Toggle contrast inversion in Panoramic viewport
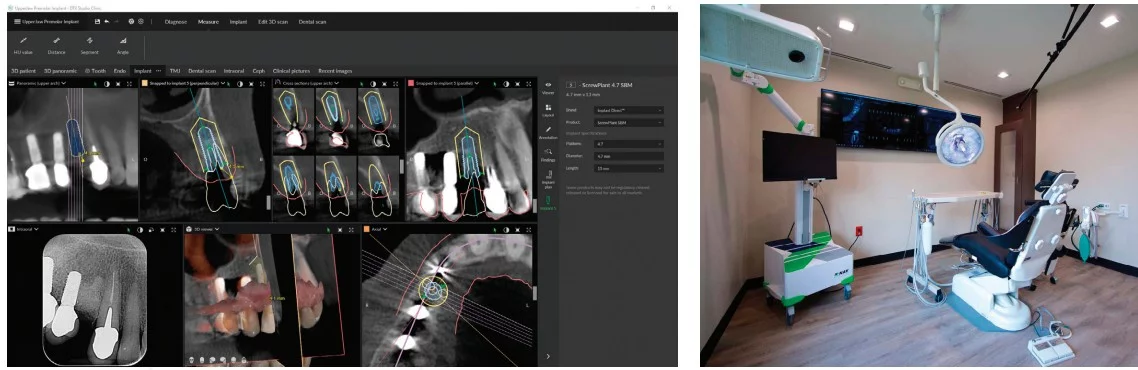The width and height of the screenshot is (1138, 370). (107, 83)
